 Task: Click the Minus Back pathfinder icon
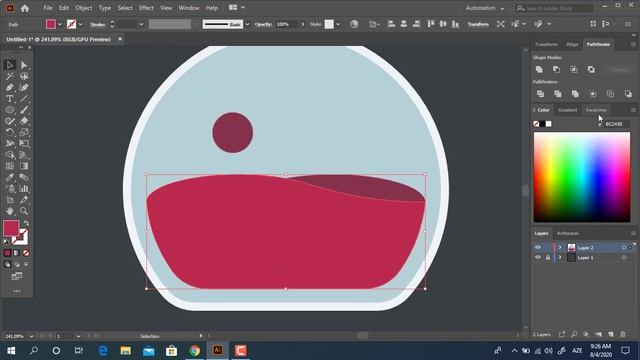[x=628, y=94]
